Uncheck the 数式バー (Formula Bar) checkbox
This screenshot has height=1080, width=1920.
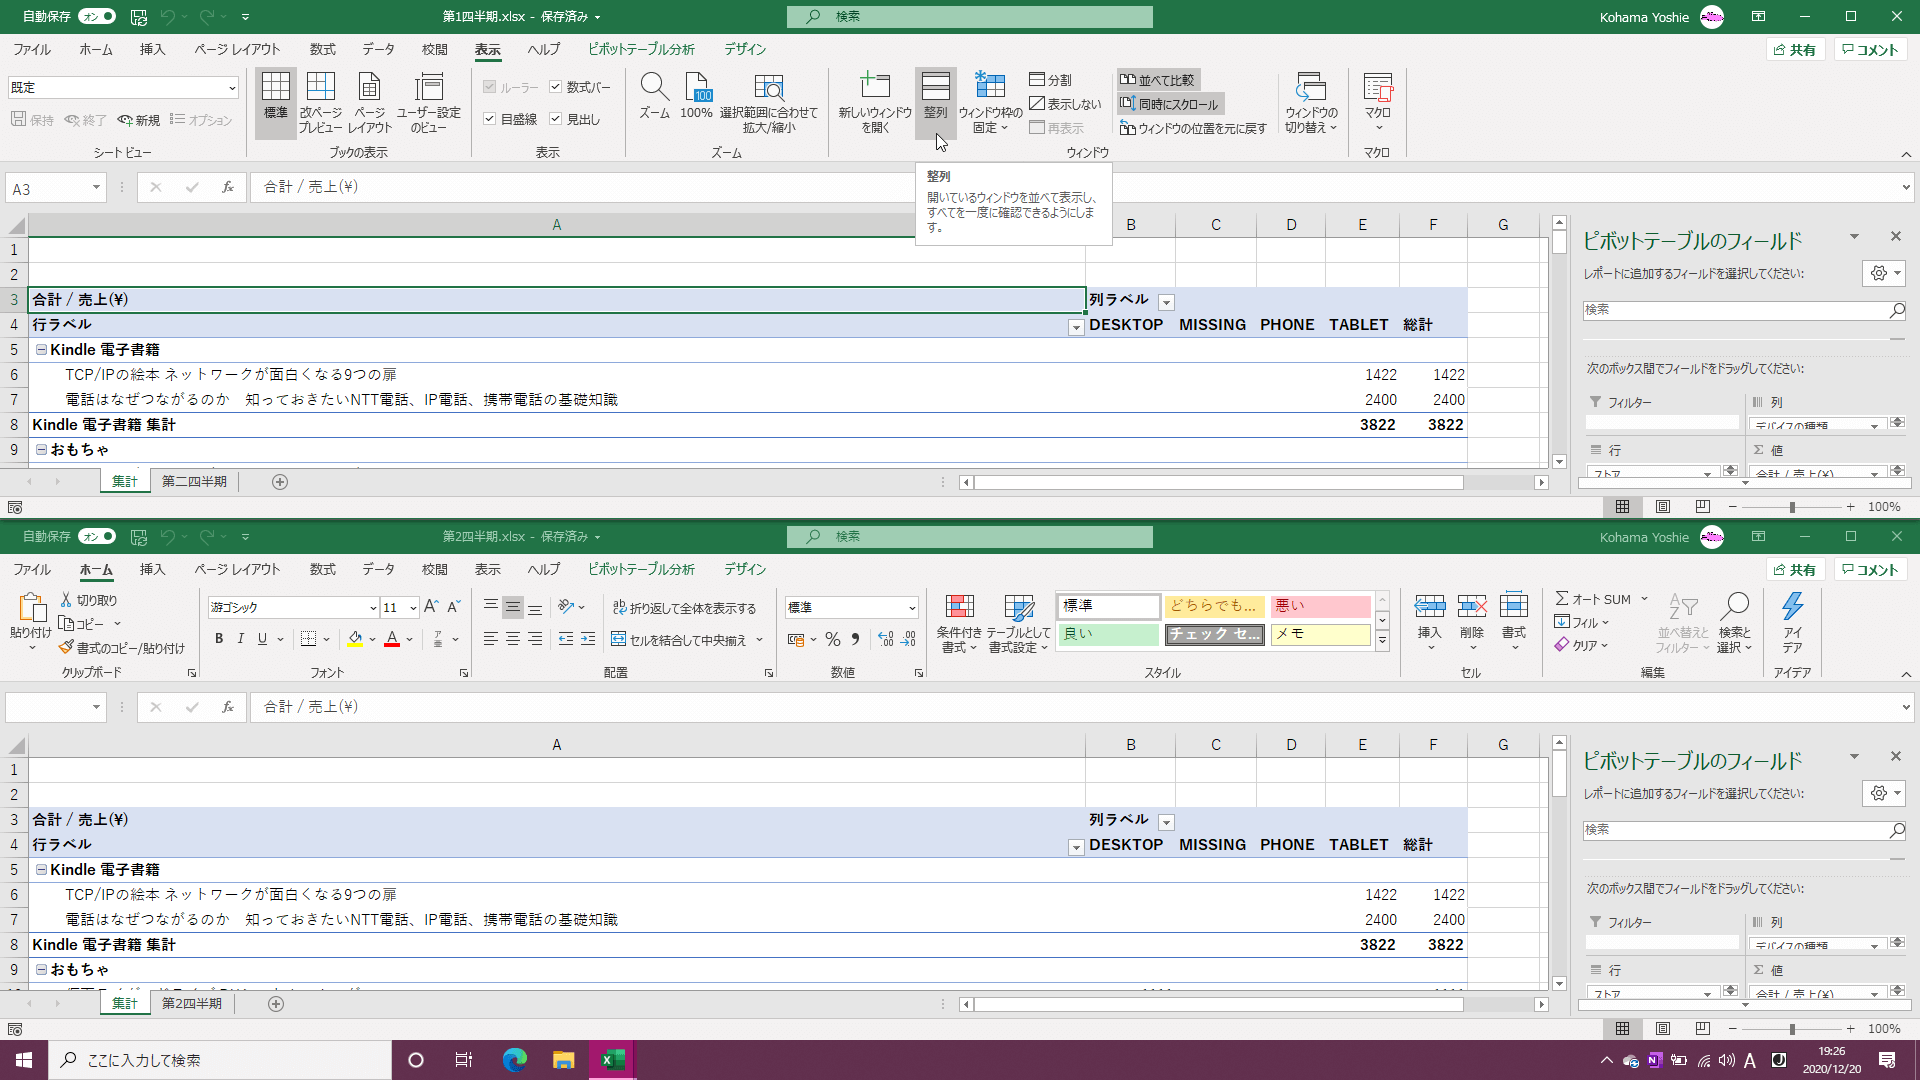(556, 87)
